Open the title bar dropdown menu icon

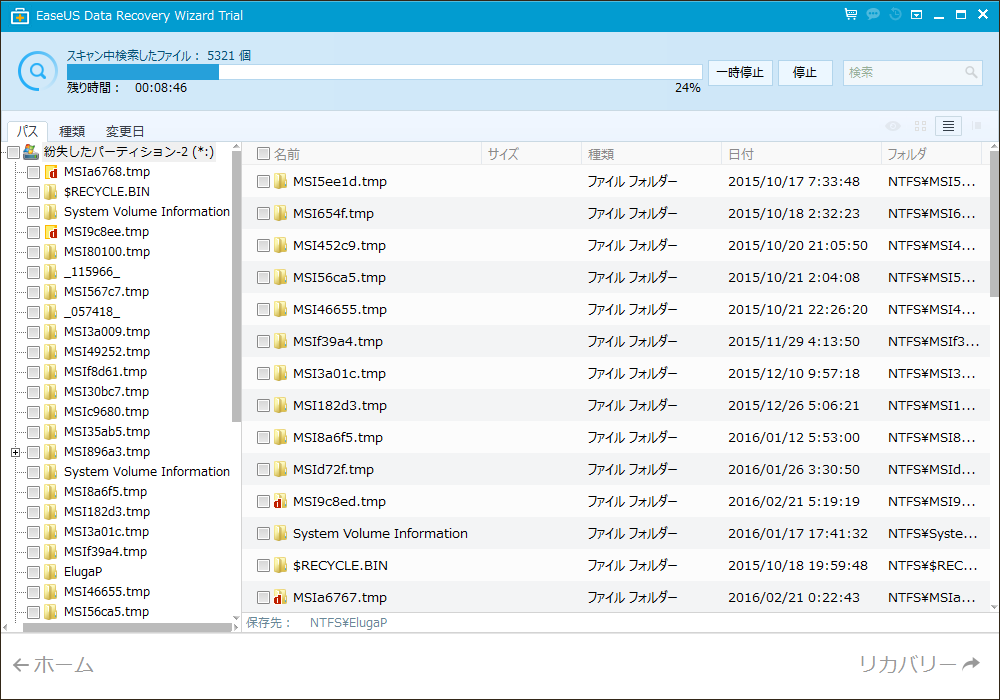click(x=916, y=14)
